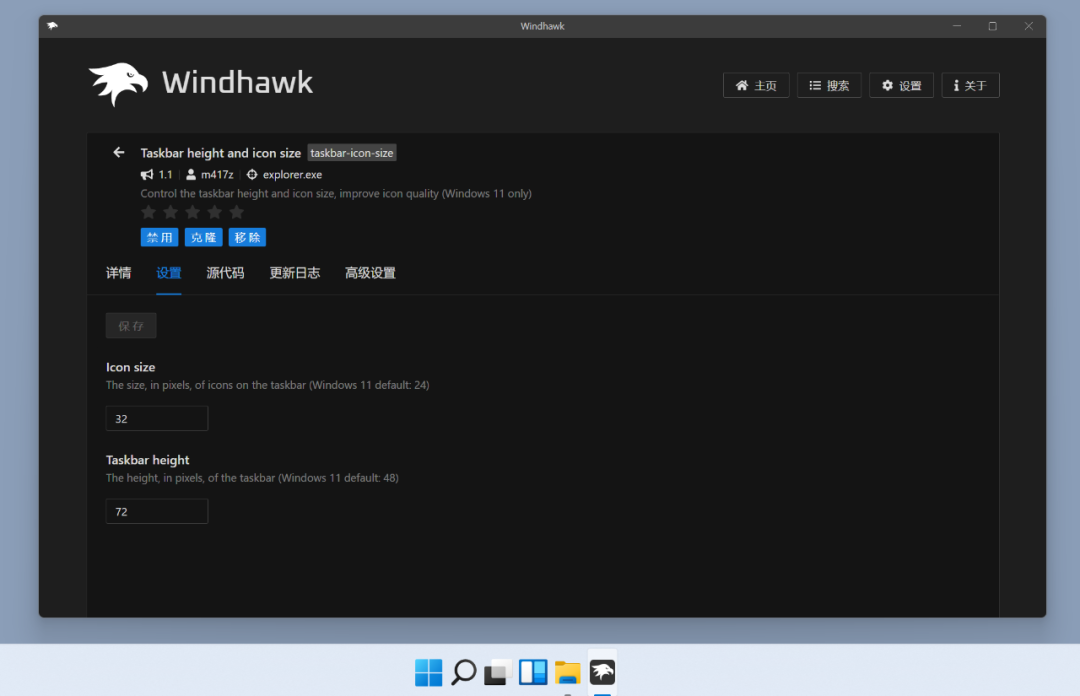
Task: Focus the Icon size input field
Action: click(157, 418)
